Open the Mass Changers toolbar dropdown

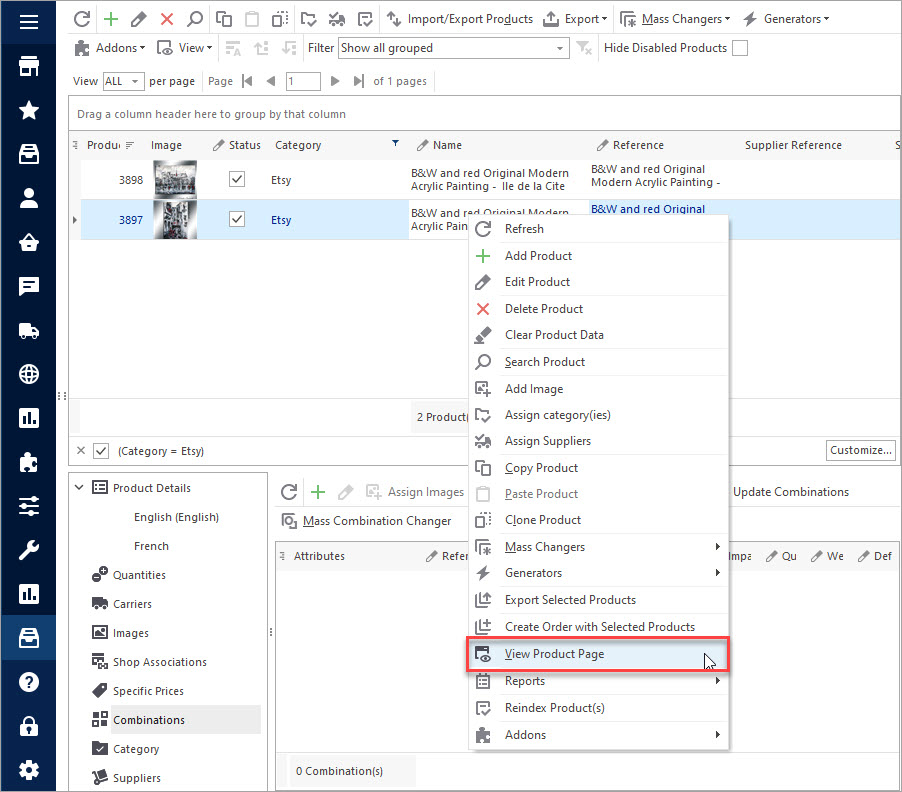[675, 19]
